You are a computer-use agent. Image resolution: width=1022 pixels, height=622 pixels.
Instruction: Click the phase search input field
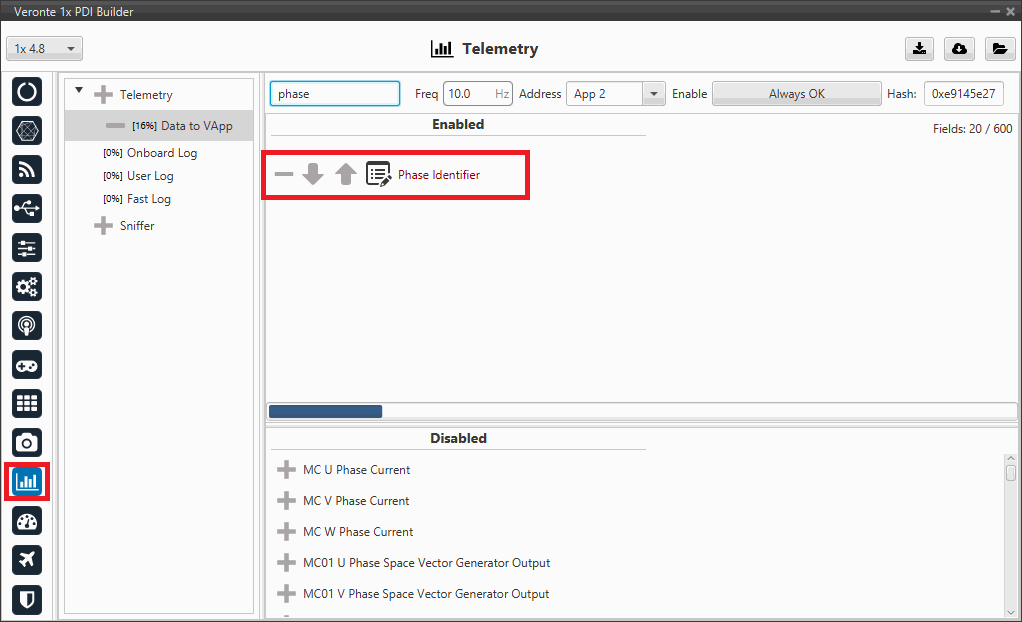coord(334,94)
